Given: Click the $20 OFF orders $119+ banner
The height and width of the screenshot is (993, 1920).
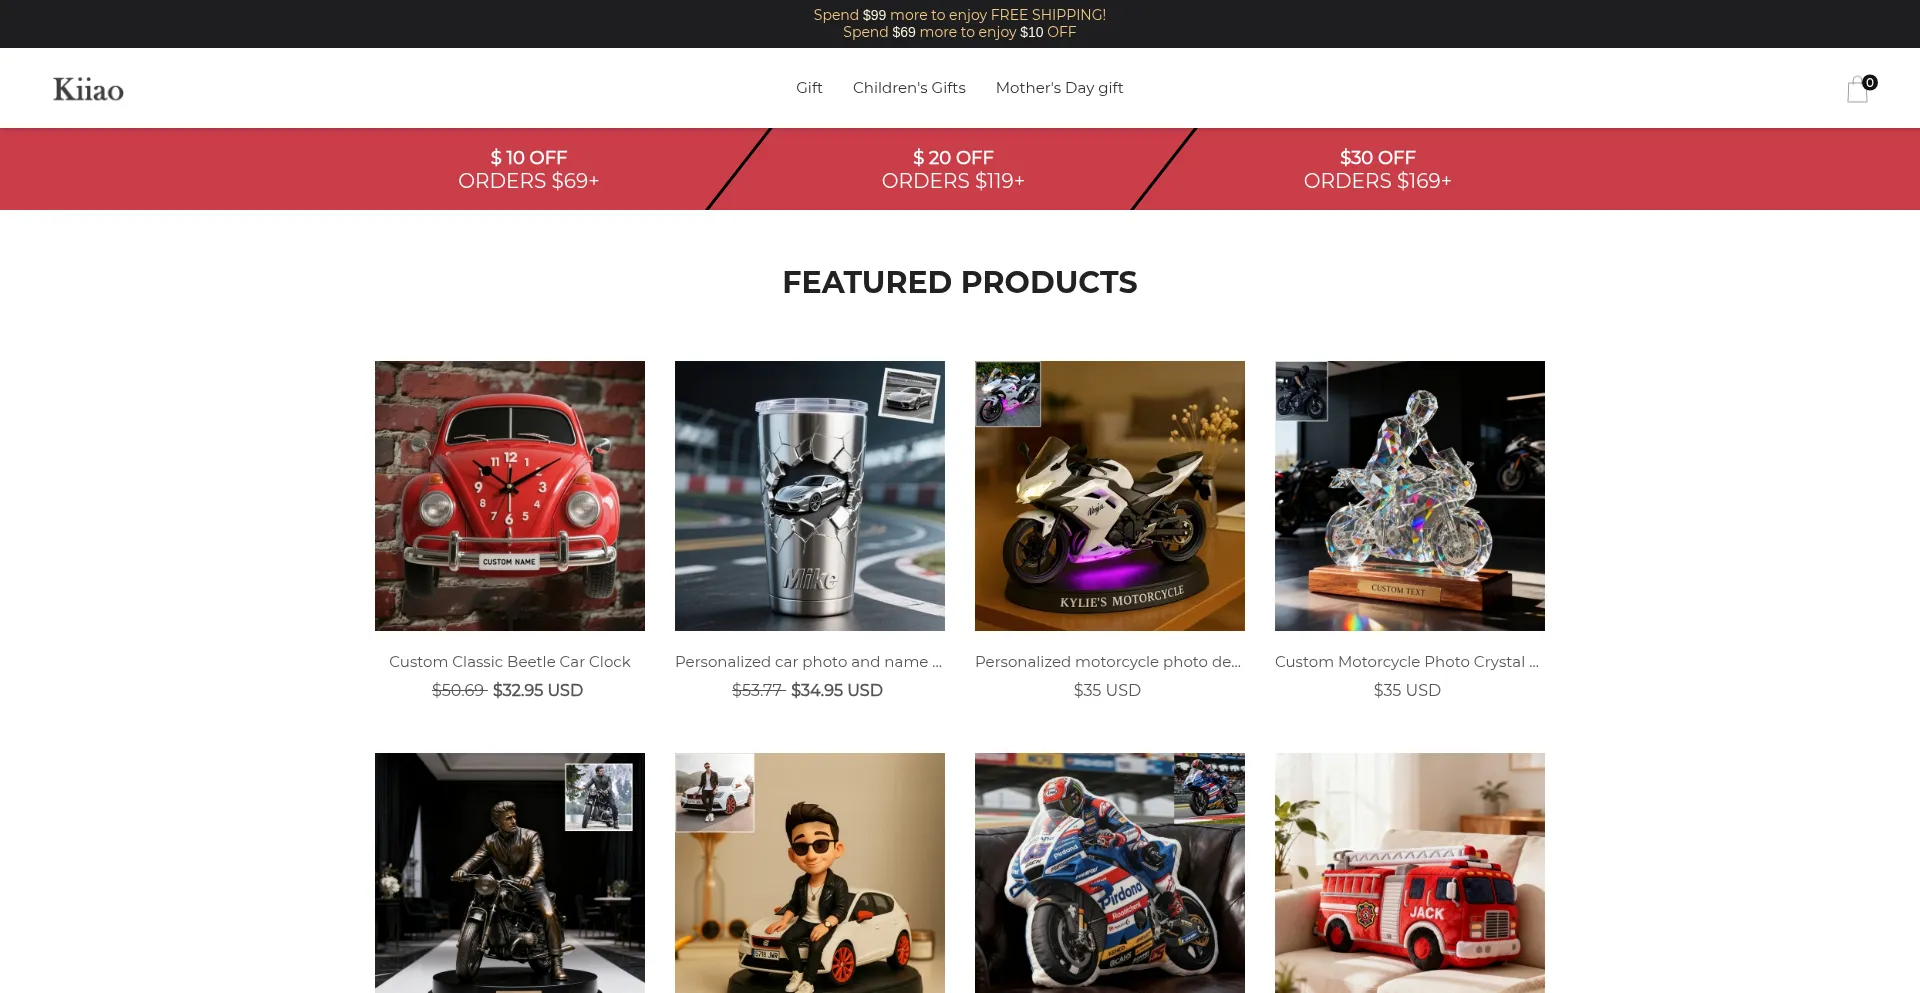Looking at the screenshot, I should click(x=953, y=169).
